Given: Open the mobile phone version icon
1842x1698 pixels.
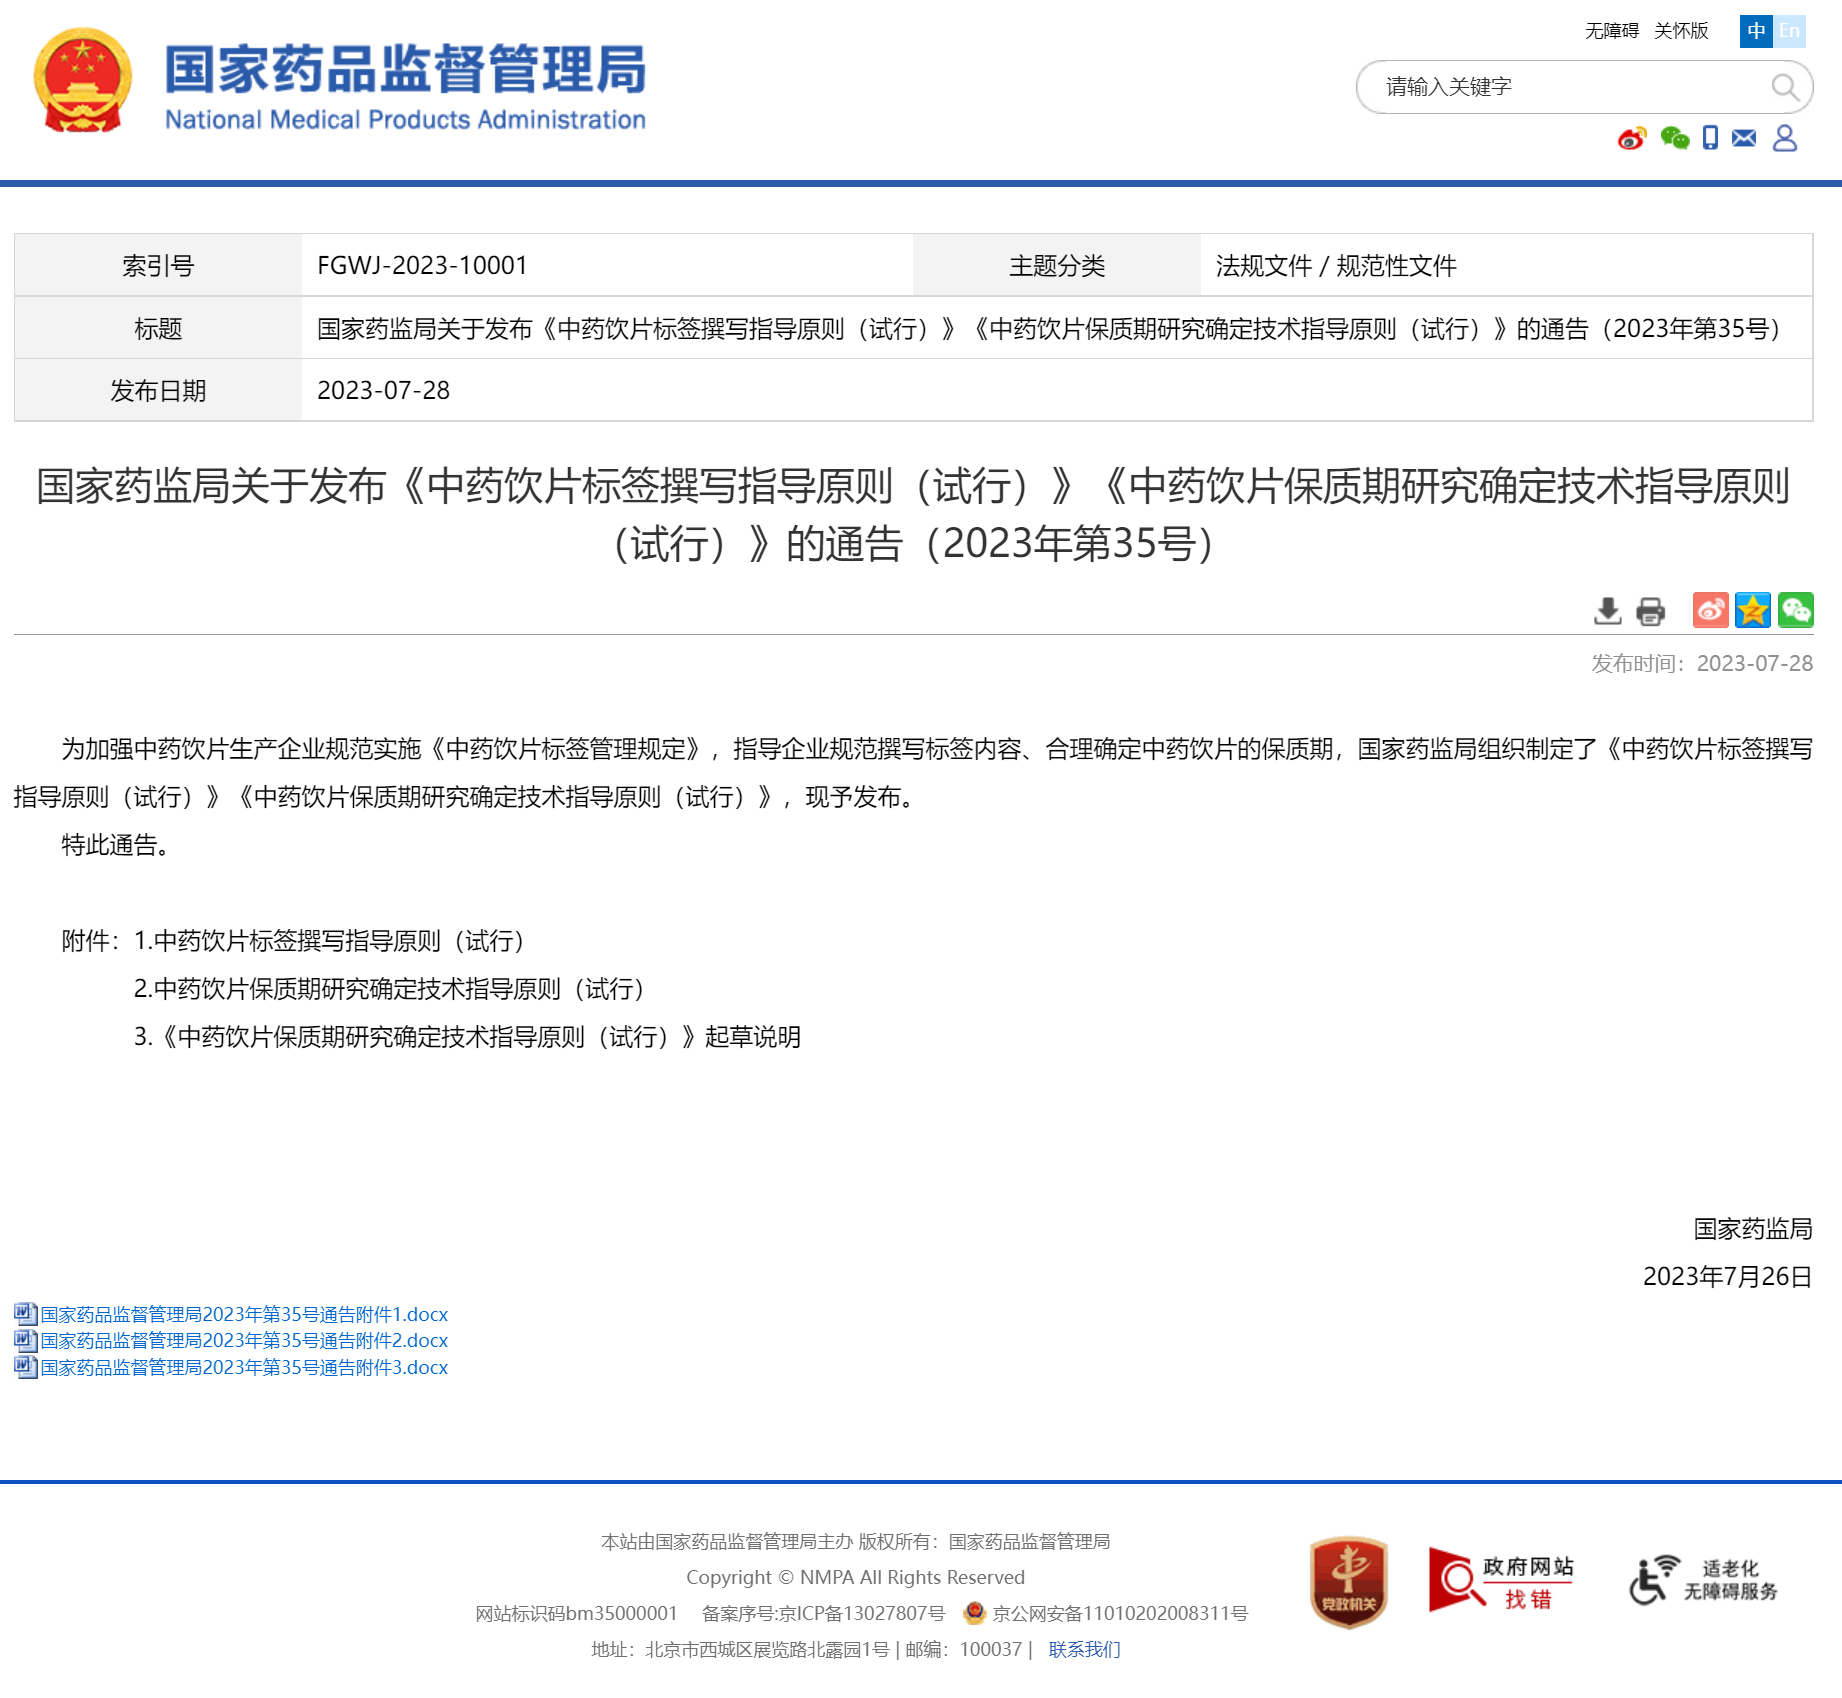Looking at the screenshot, I should [1711, 138].
